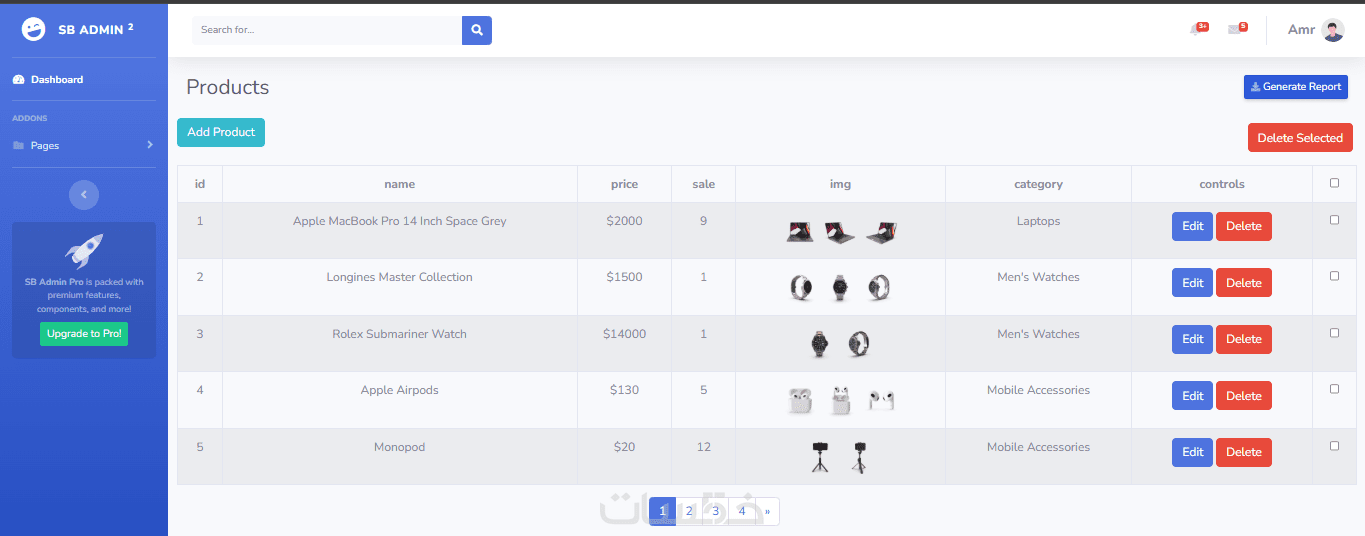Image resolution: width=1365 pixels, height=536 pixels.
Task: Delete the Monopod product
Action: click(x=1244, y=452)
